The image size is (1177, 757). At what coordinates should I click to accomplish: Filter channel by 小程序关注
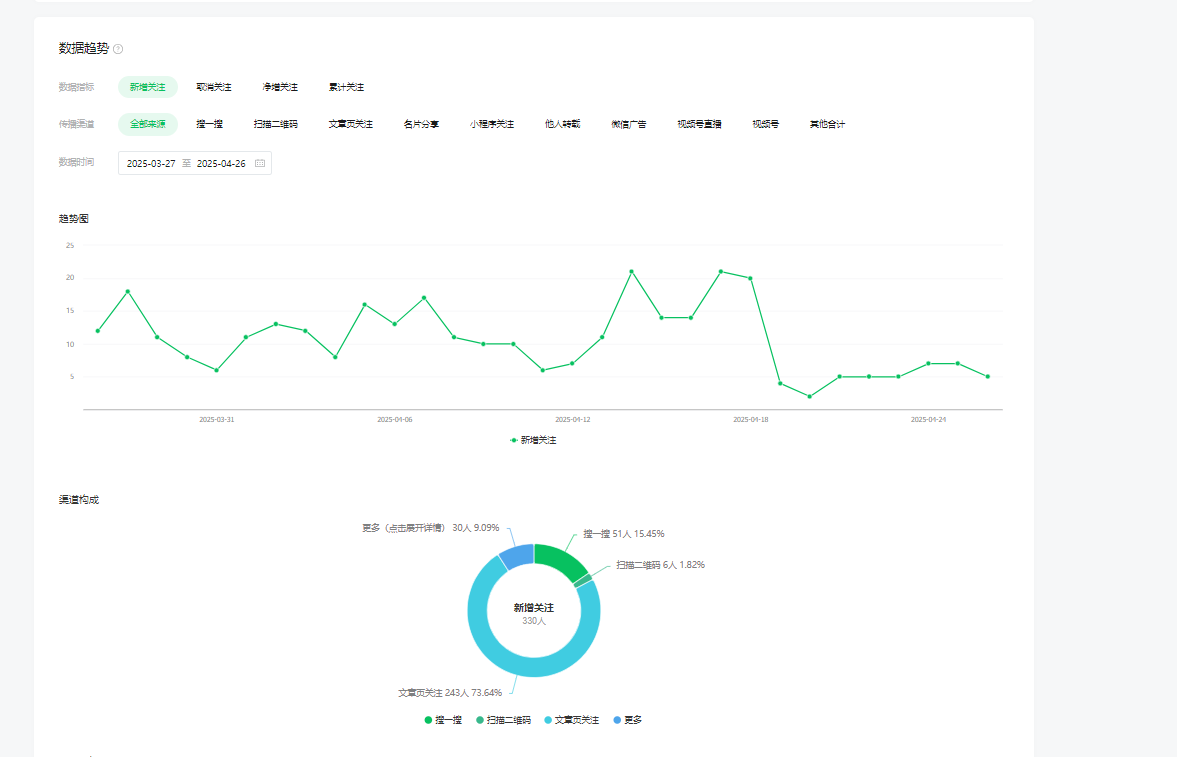pyautogui.click(x=492, y=124)
